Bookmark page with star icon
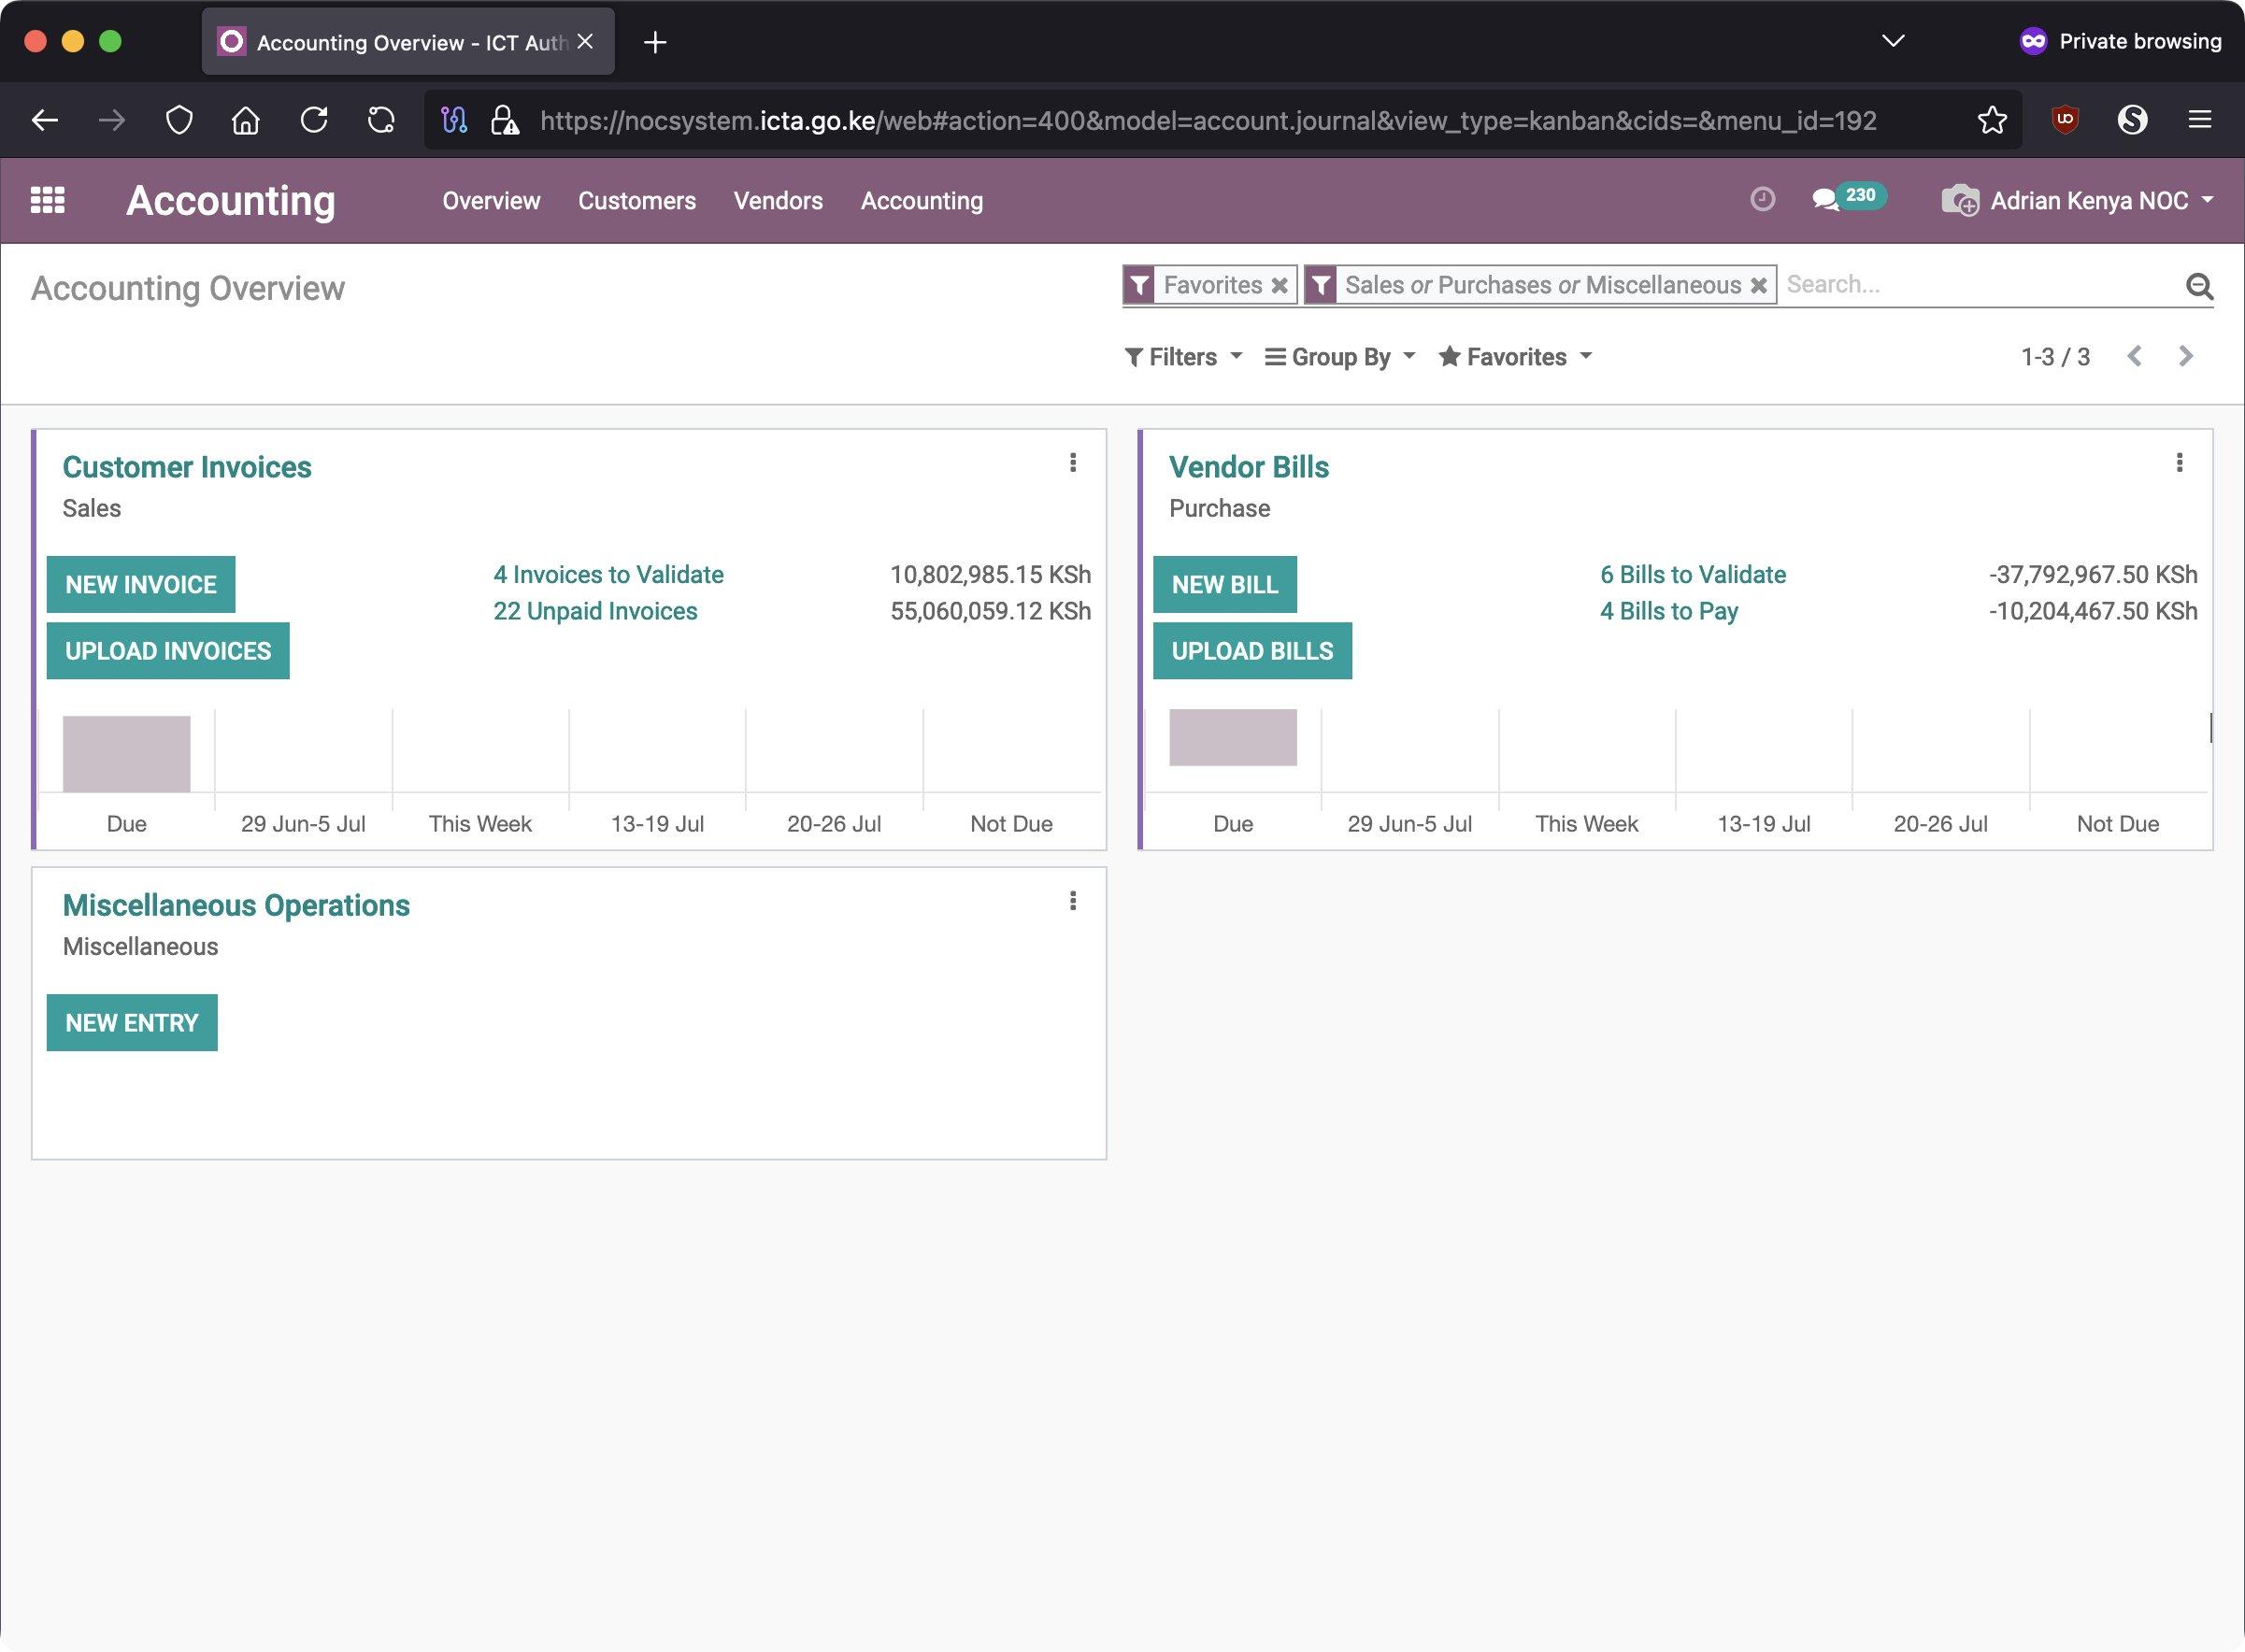2245x1652 pixels. click(x=1991, y=121)
